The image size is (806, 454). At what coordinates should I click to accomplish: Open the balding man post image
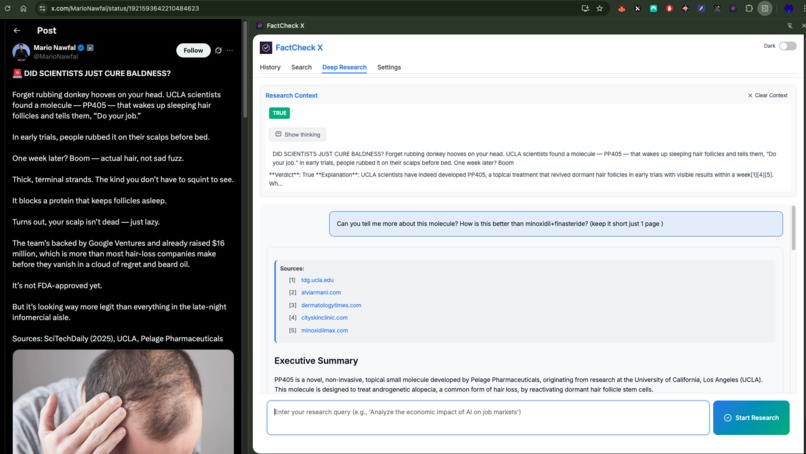coord(123,402)
